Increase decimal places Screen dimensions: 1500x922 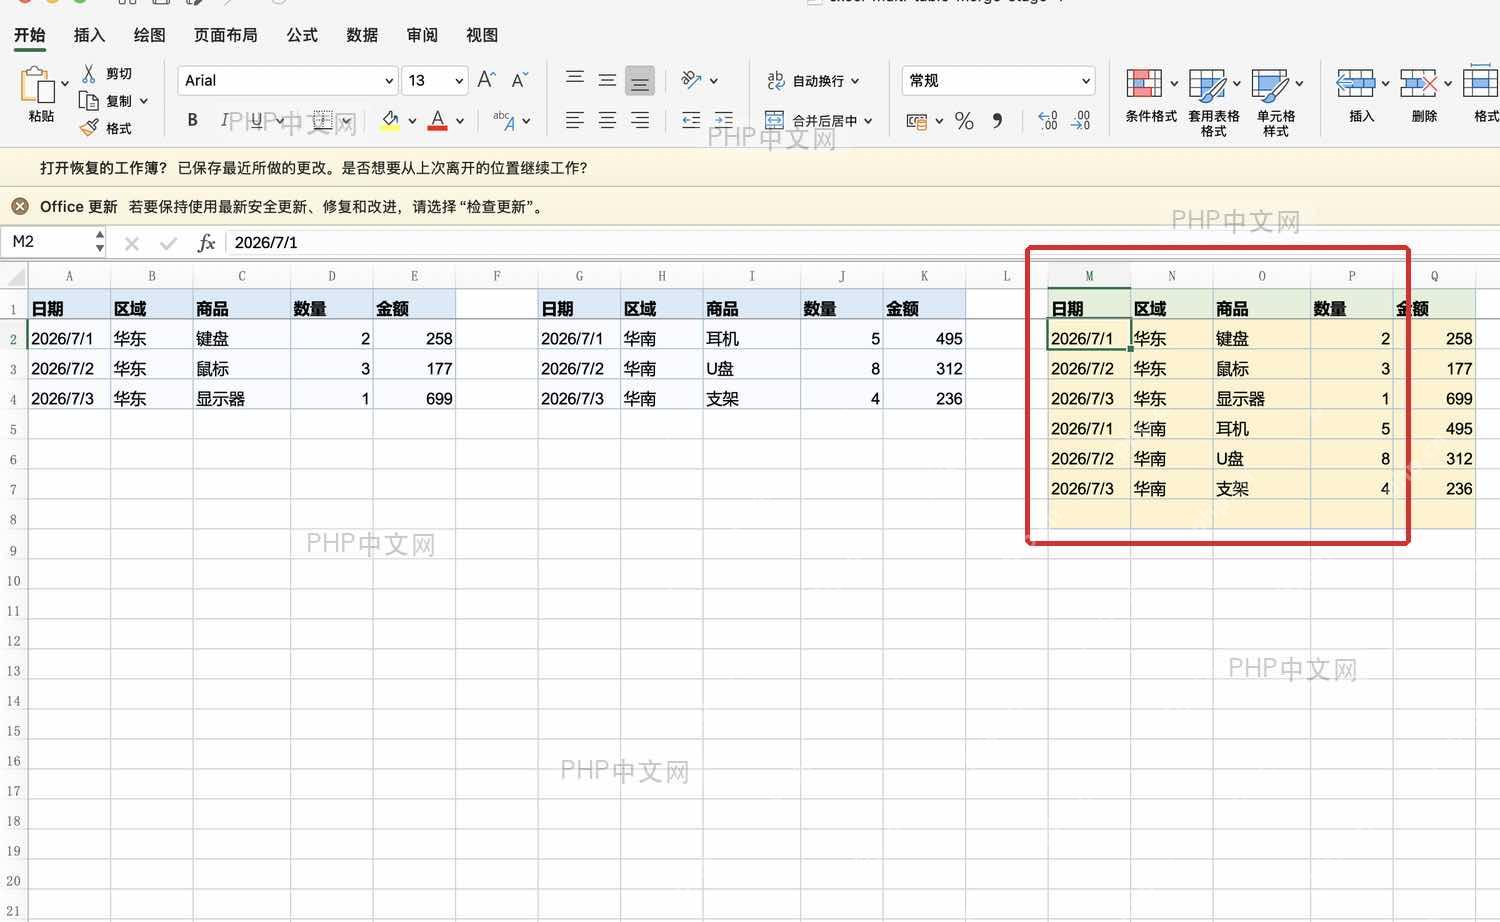pos(1048,121)
